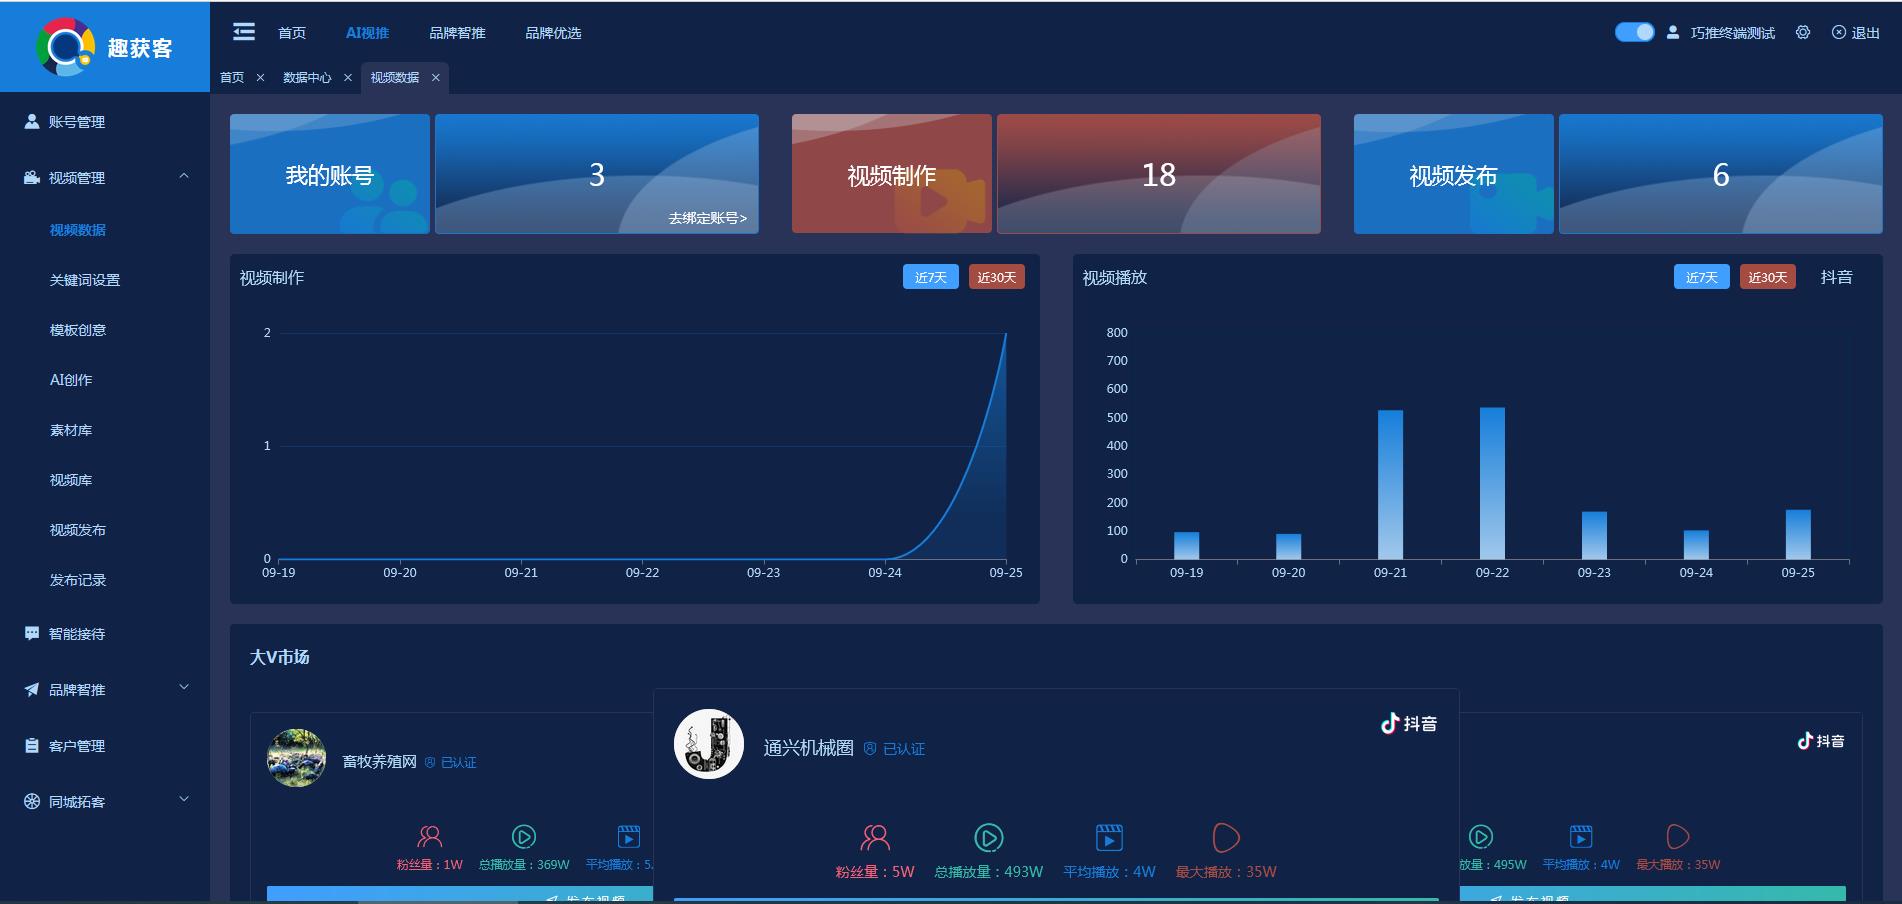Screen dimensions: 1902x904
Task: Close the 视频数据 tab
Action: point(436,77)
